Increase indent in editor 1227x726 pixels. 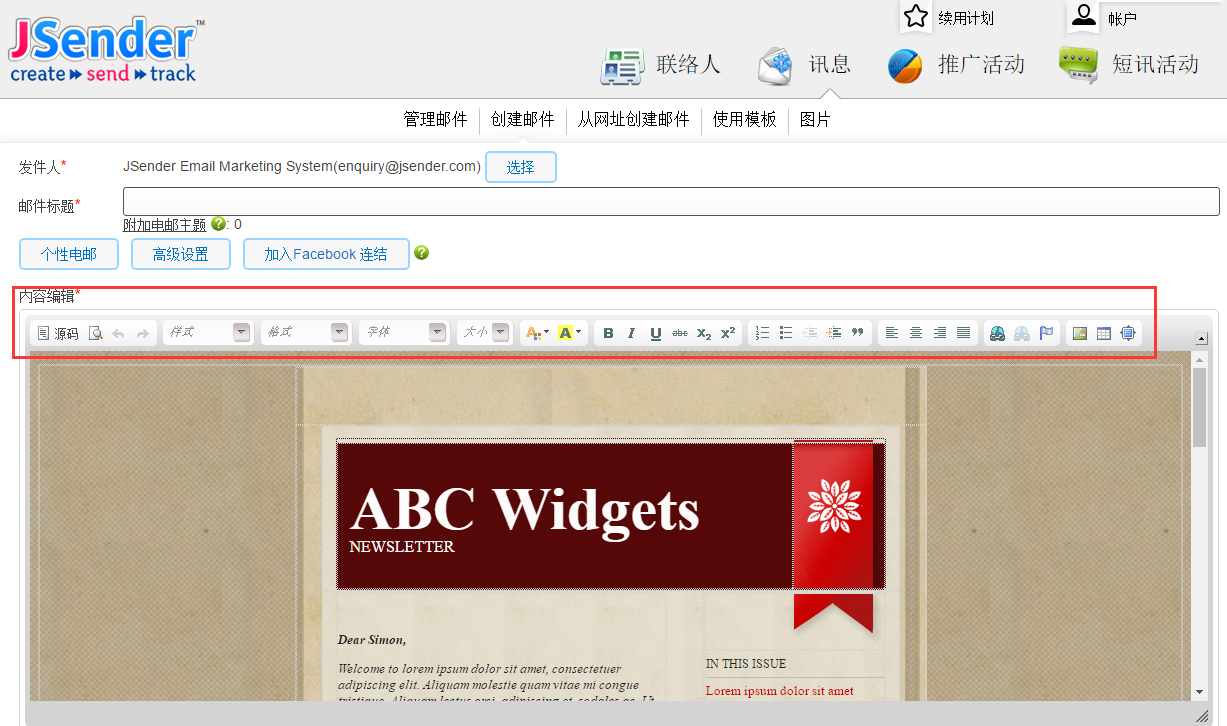pos(834,333)
